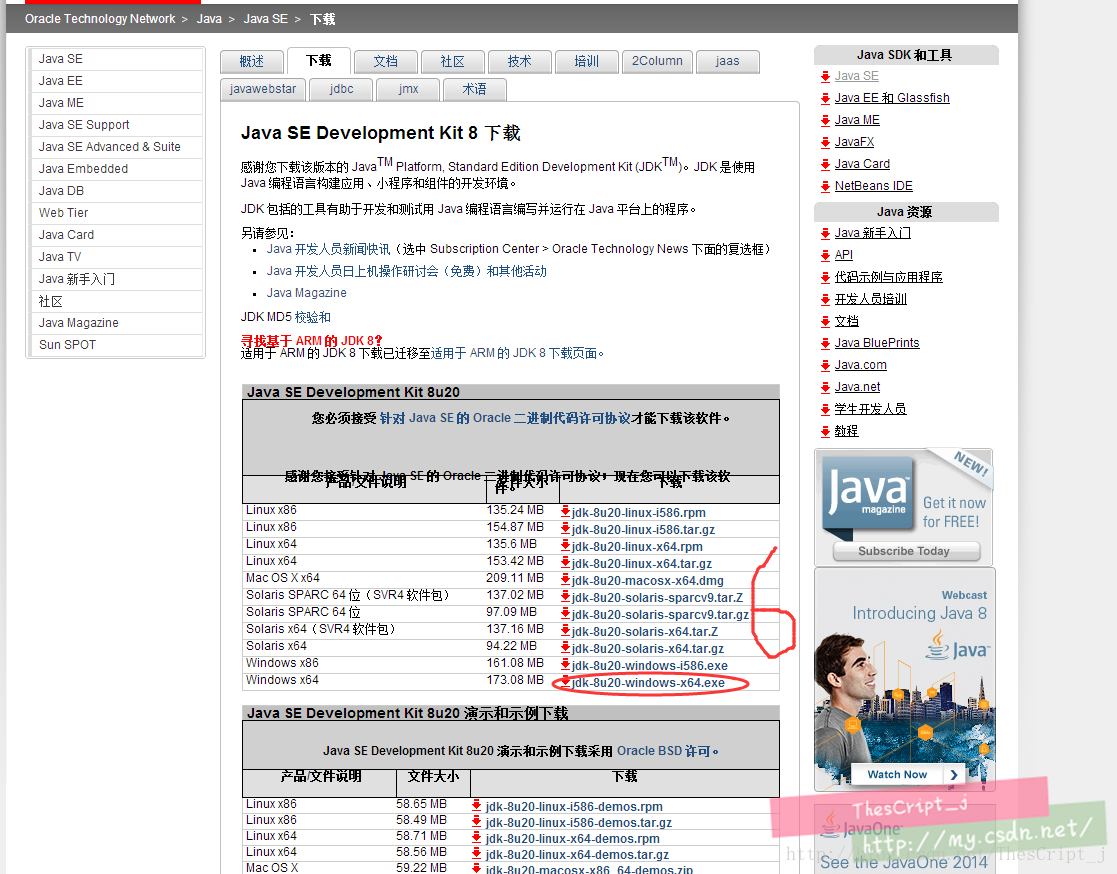Download jdk-8u20-linux-i586.tar.gz
The image size is (1117, 874).
click(x=643, y=529)
